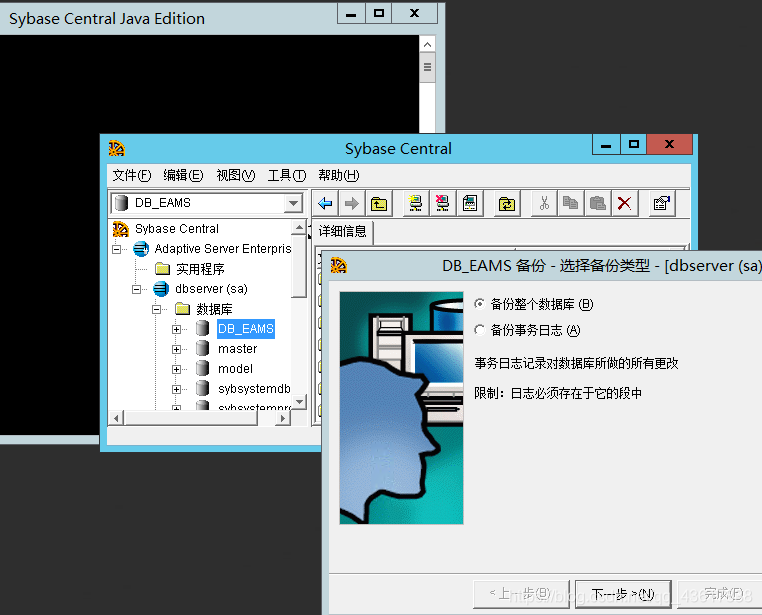Maximize the Sybase Central Java Edition window
This screenshot has height=615, width=762.
click(x=379, y=13)
